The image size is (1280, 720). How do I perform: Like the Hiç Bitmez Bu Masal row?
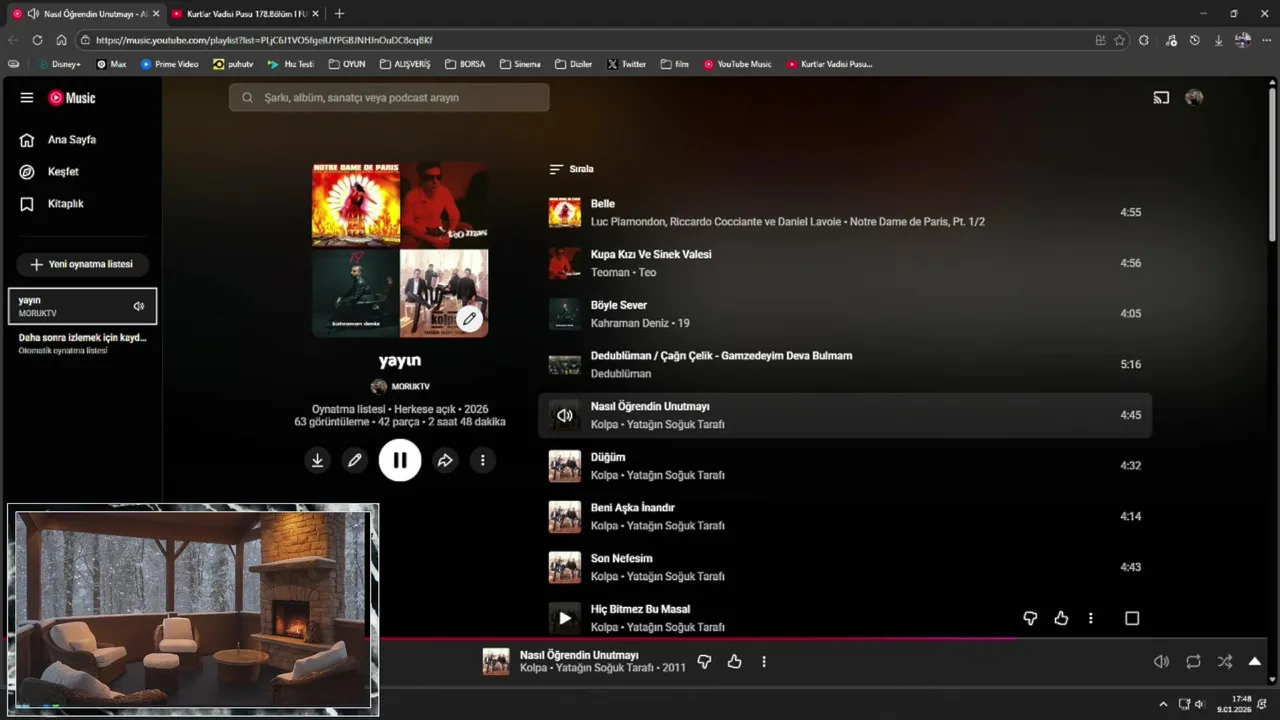tap(1061, 618)
